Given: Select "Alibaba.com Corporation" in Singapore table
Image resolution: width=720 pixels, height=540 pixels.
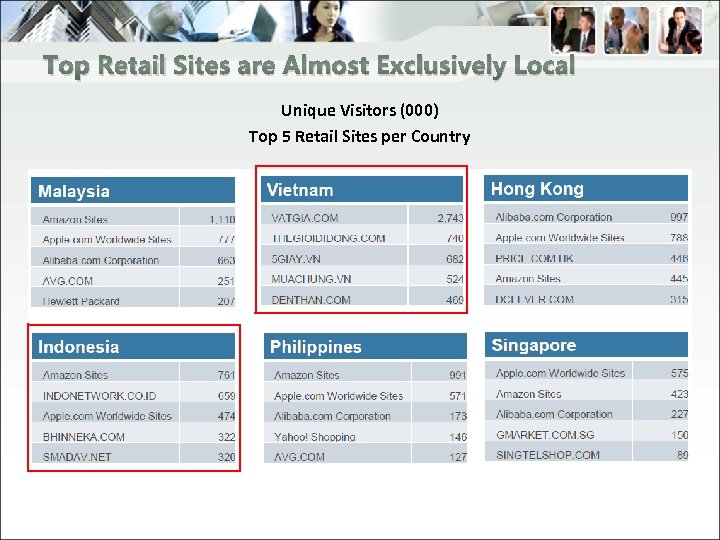Looking at the screenshot, I should [x=554, y=414].
